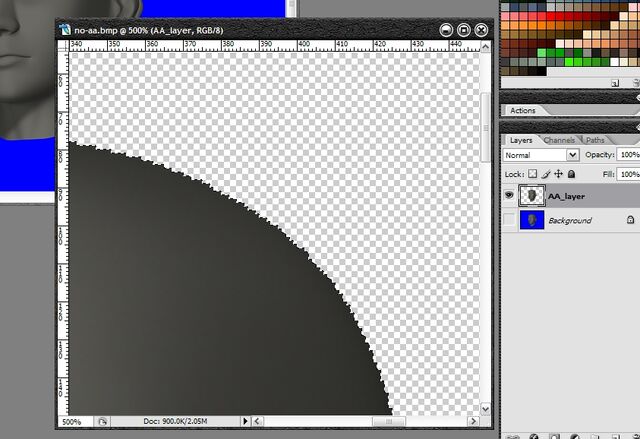
Task: Click the layer Fill value field
Action: (x=629, y=174)
